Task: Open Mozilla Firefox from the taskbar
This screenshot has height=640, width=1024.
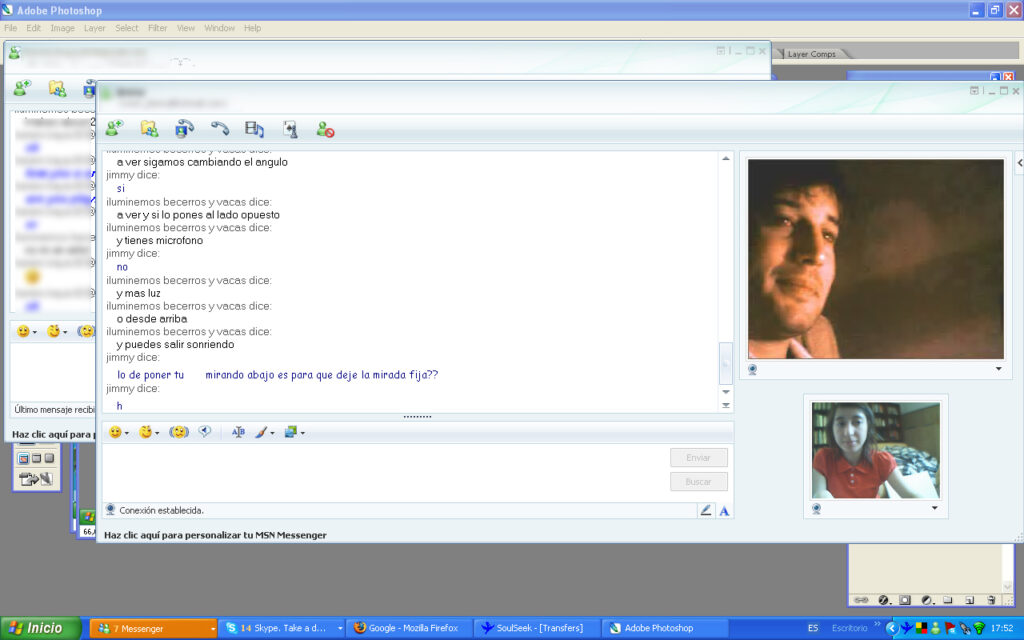Action: coord(406,628)
